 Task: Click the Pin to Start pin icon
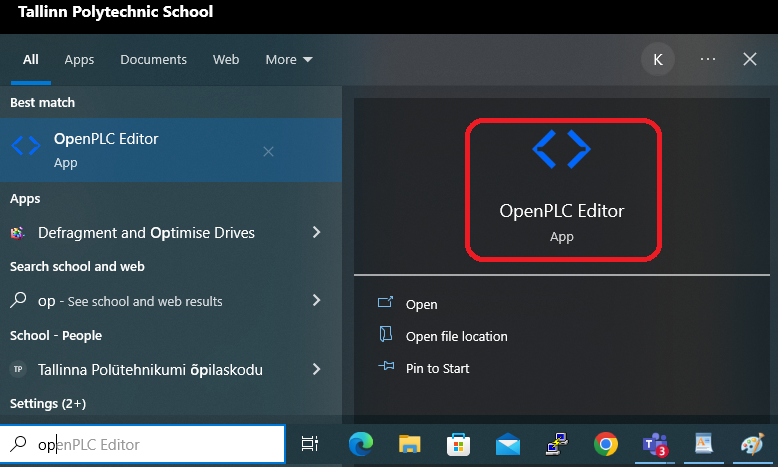pos(386,366)
